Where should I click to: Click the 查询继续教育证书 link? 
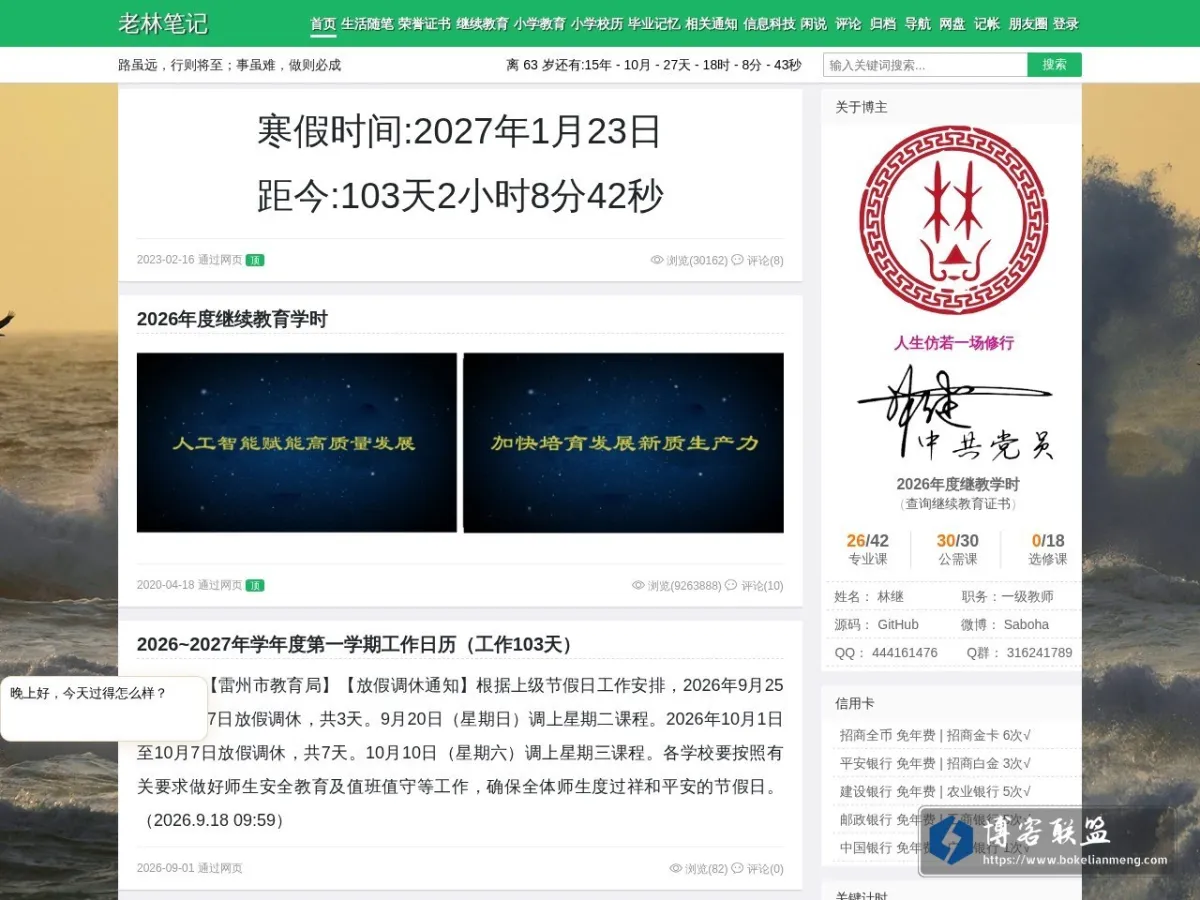958,504
